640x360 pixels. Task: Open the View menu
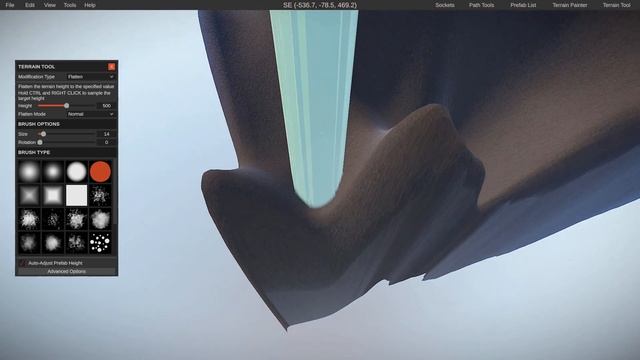click(x=50, y=5)
